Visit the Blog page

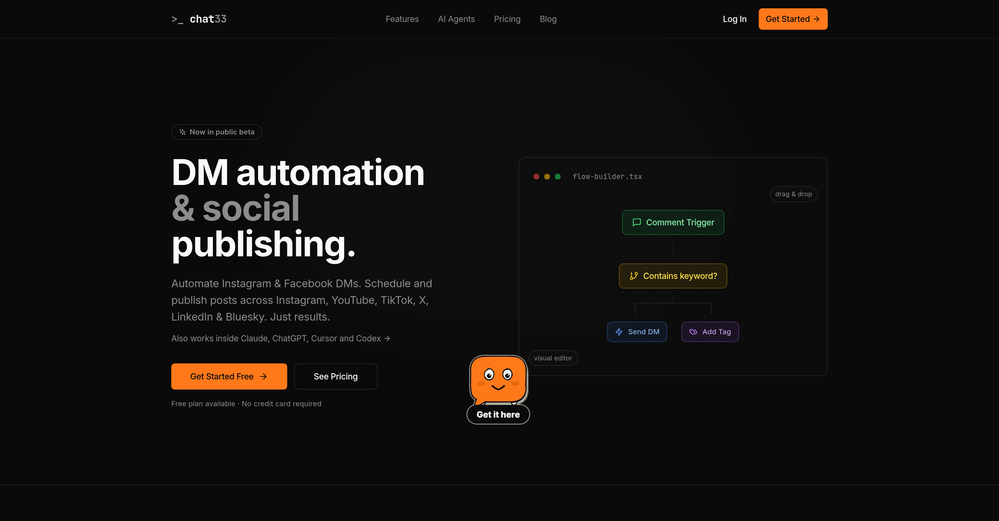coord(548,19)
